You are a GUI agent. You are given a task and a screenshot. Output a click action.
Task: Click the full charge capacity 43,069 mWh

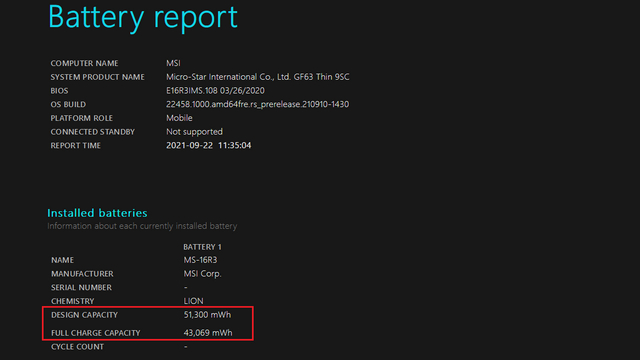208,333
